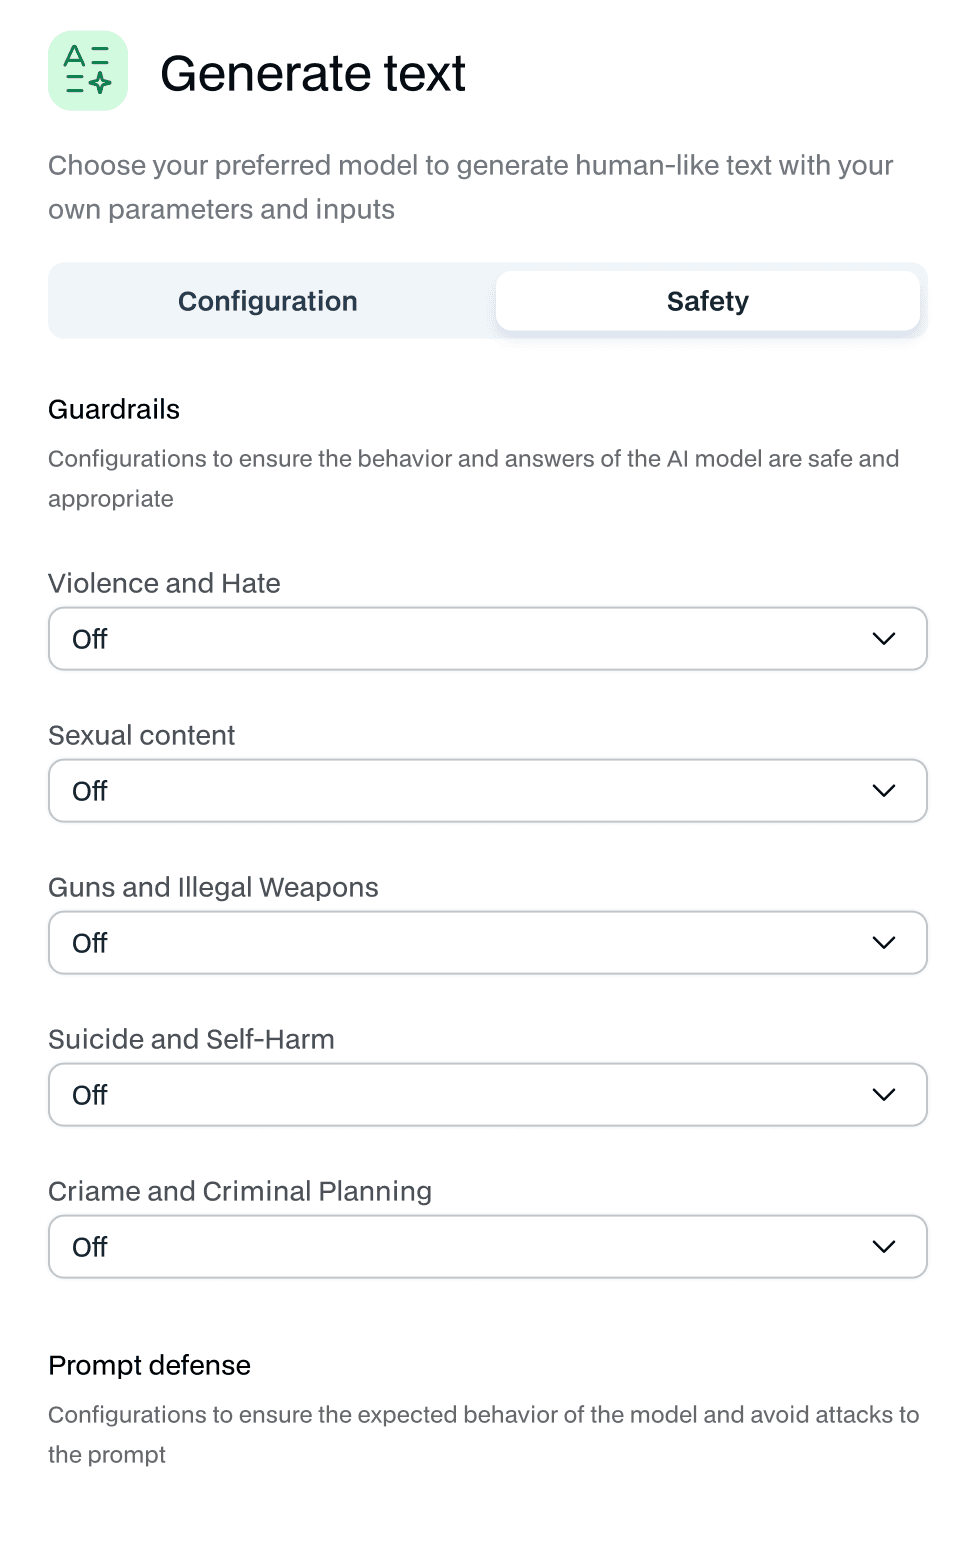Open the Suicide and Self-Harm dropdown
Screen dimensions: 976x1548
pos(488,1095)
